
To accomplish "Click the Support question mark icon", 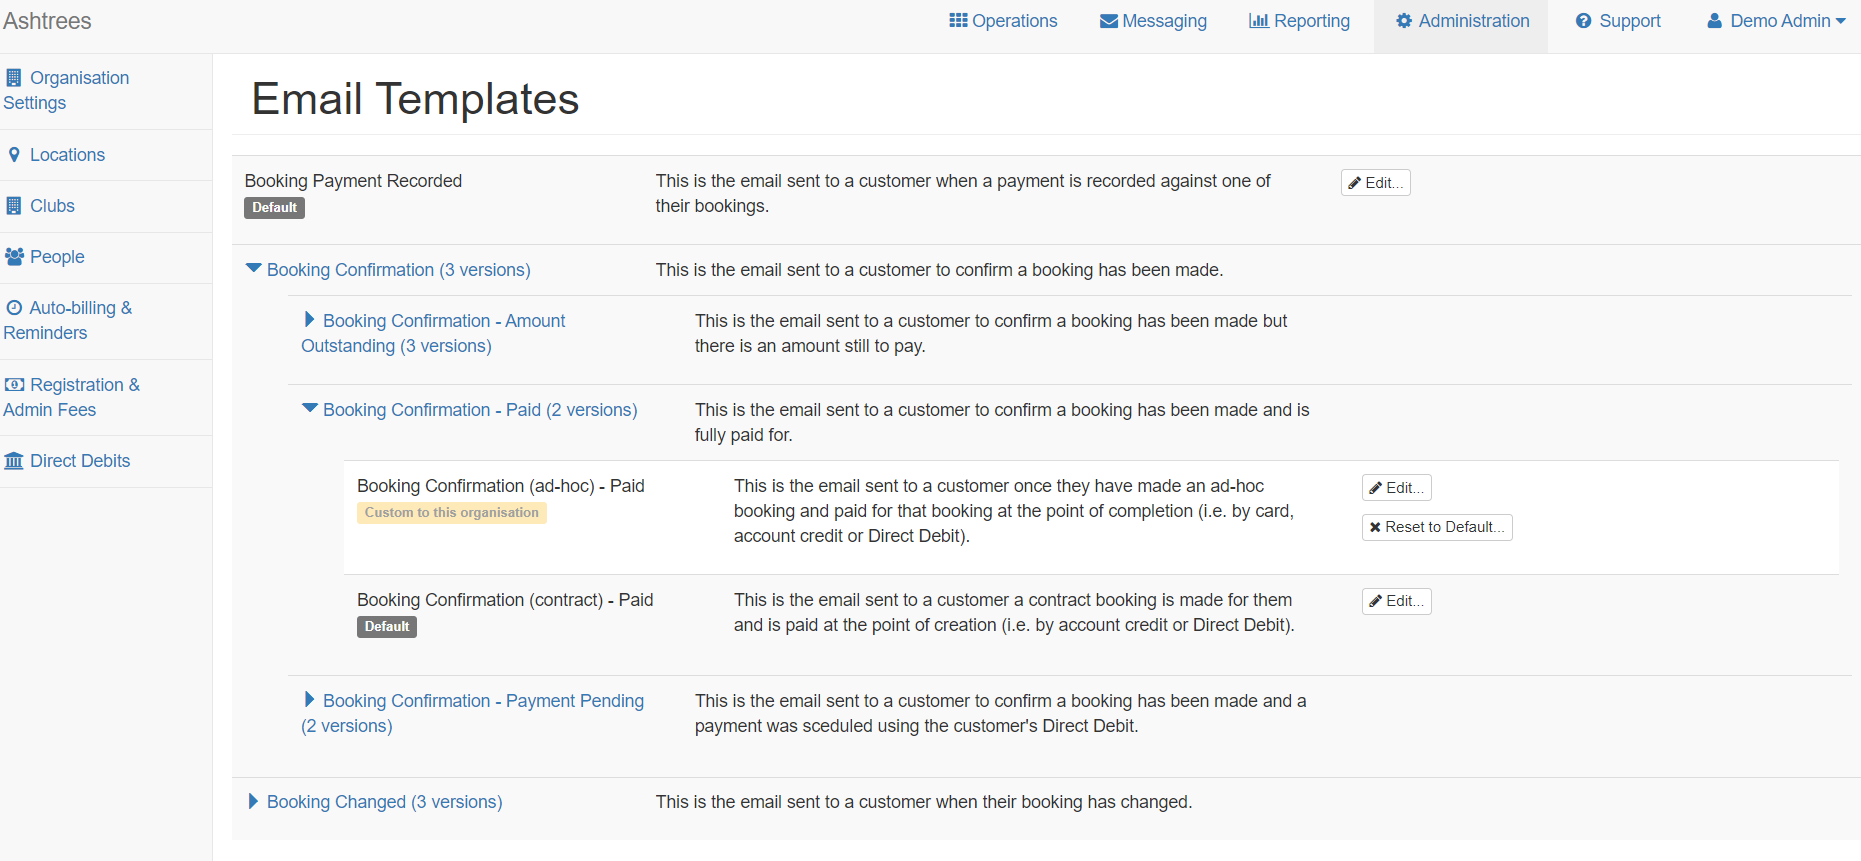I will tap(1583, 21).
